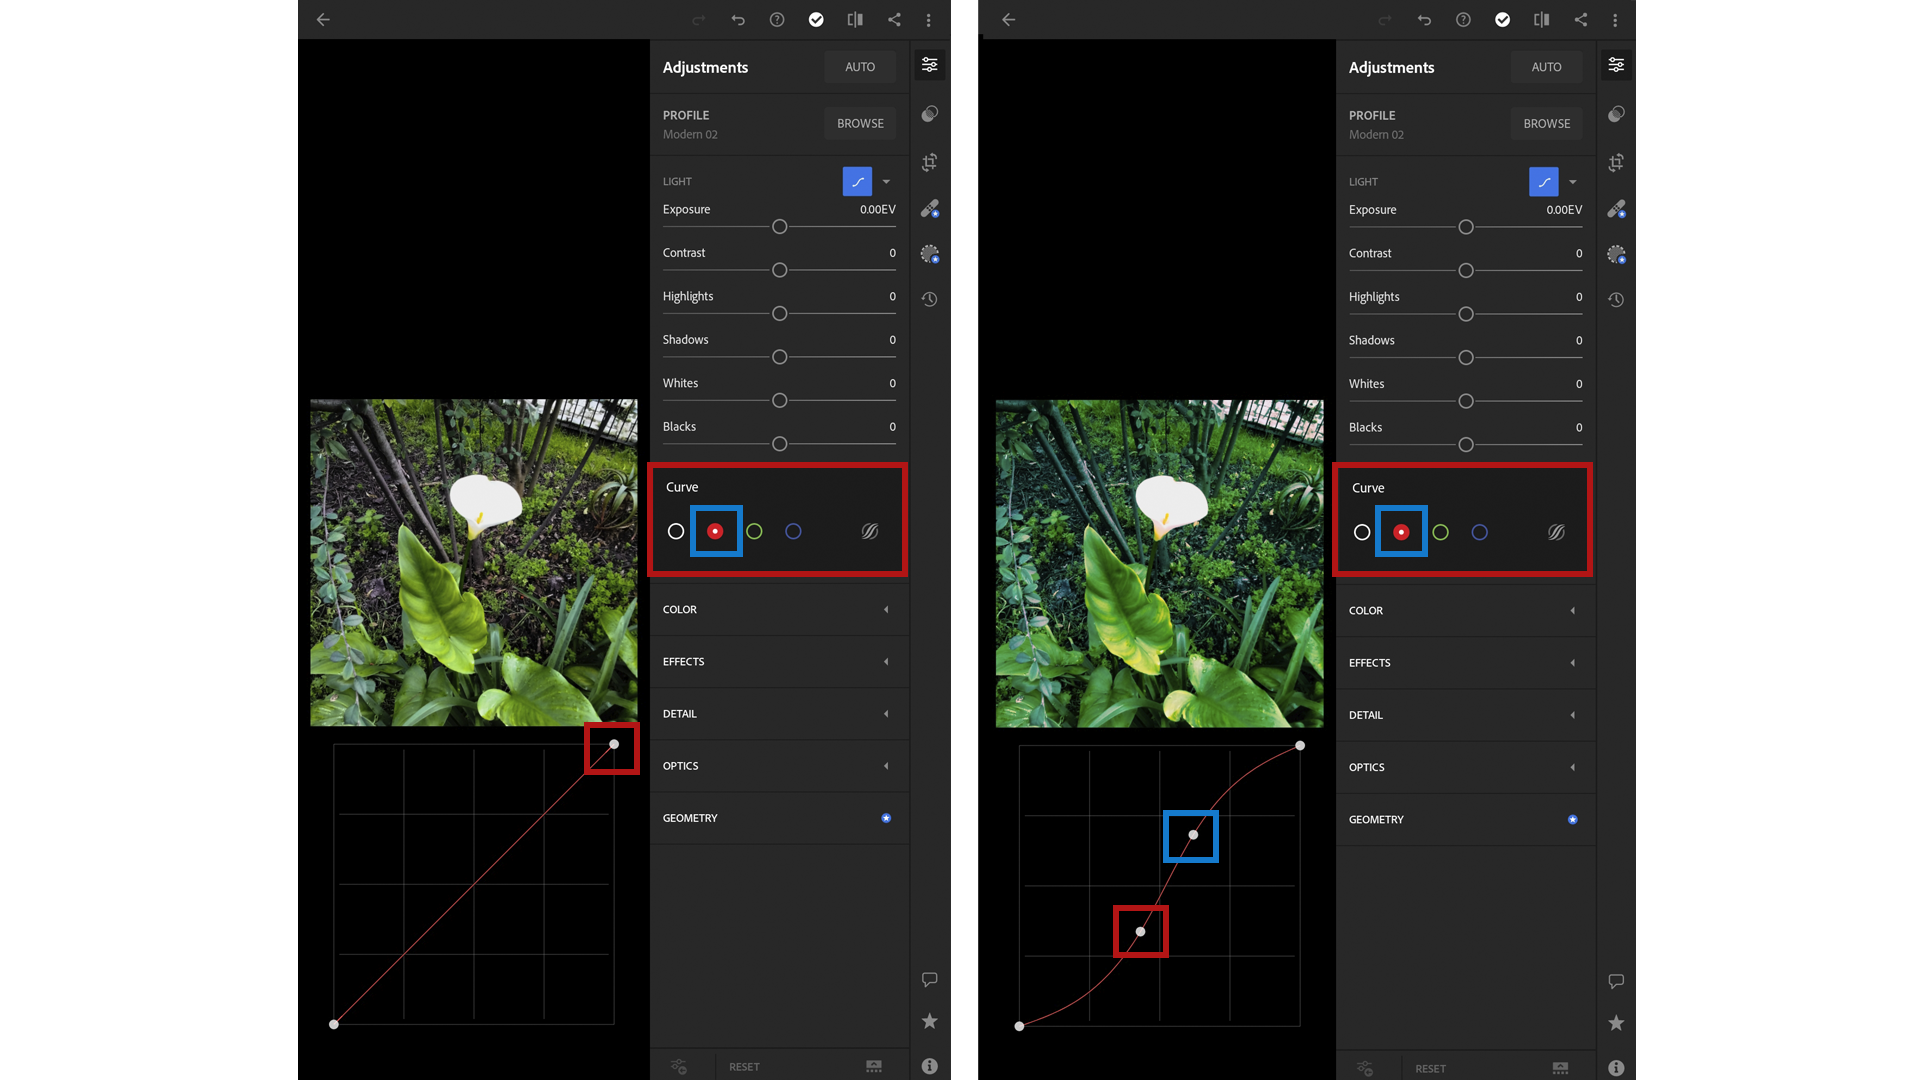Click BROWSE profile button in right screen

point(1546,124)
